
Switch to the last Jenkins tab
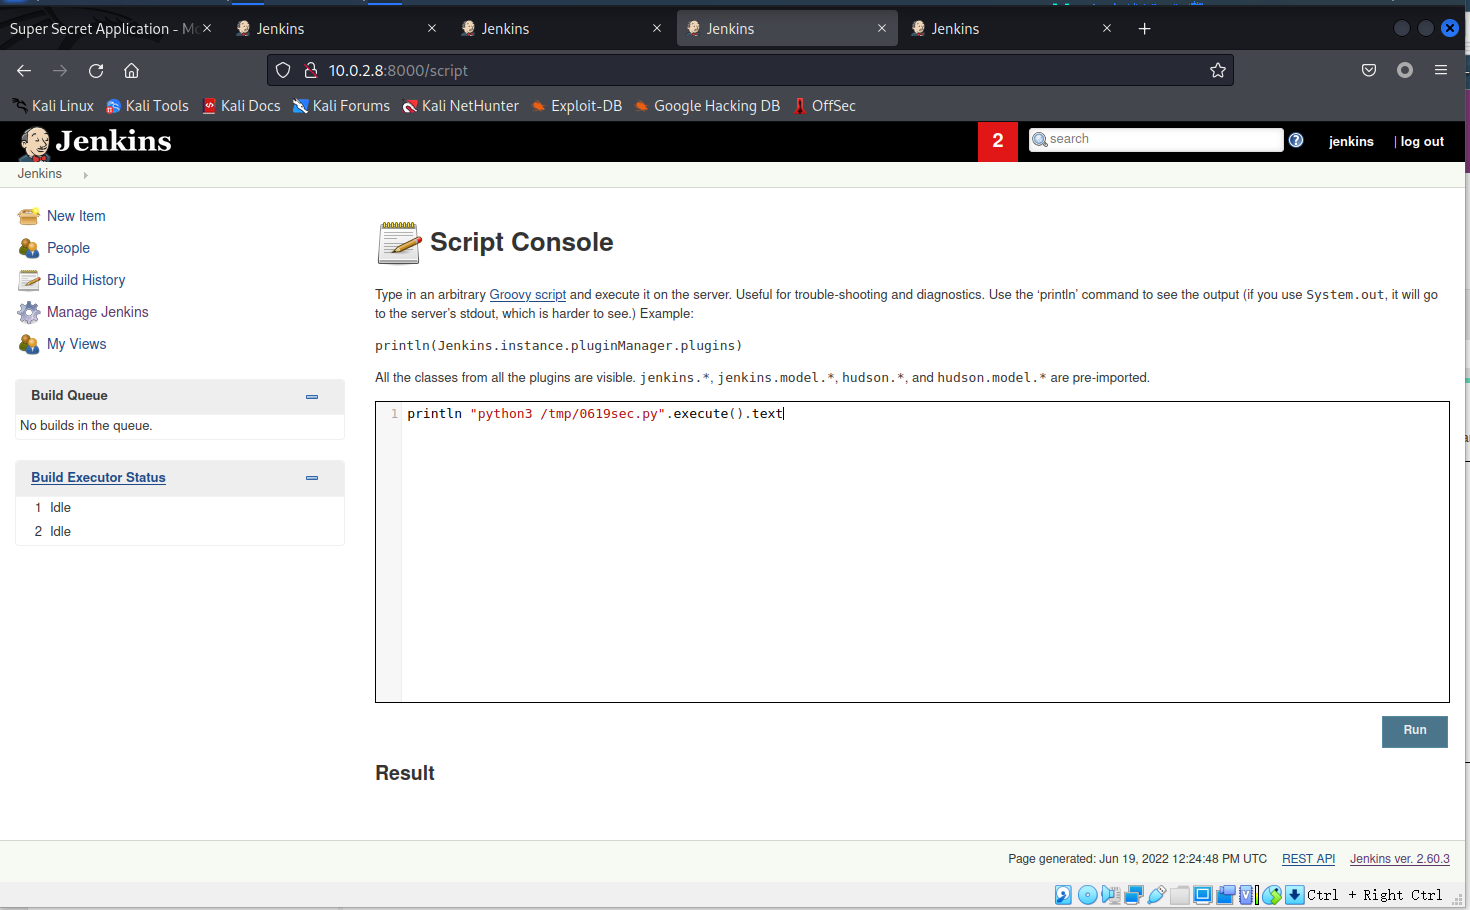pos(1010,29)
